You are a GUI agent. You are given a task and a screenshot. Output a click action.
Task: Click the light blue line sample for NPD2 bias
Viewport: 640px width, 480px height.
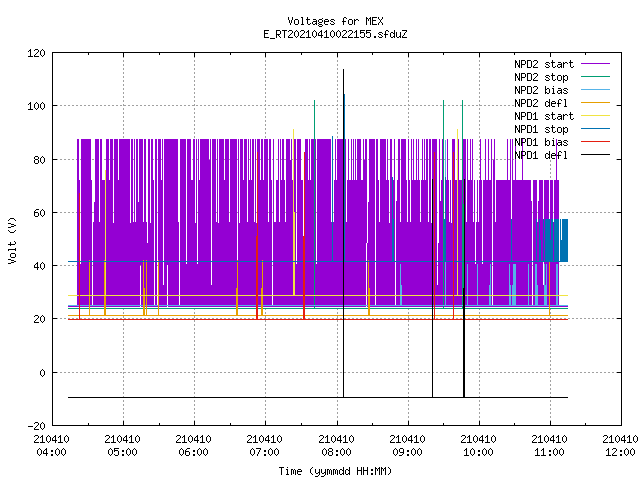pyautogui.click(x=595, y=90)
